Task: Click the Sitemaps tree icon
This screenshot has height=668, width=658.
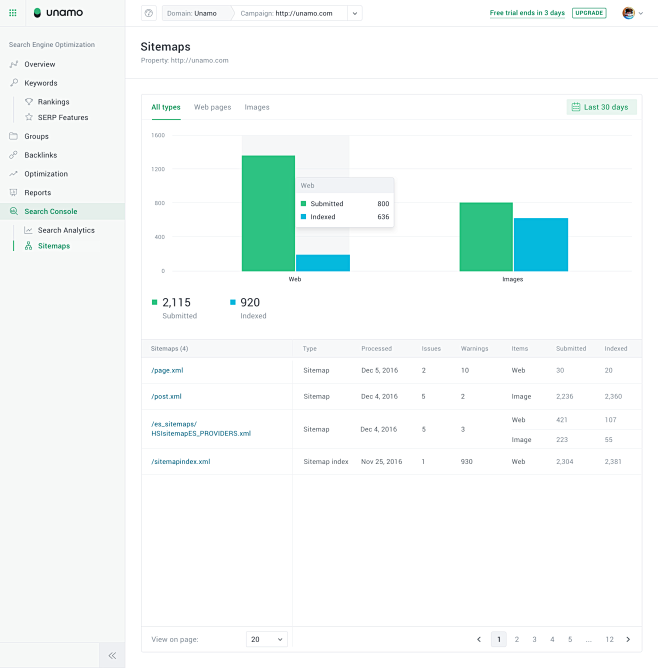Action: [x=29, y=246]
